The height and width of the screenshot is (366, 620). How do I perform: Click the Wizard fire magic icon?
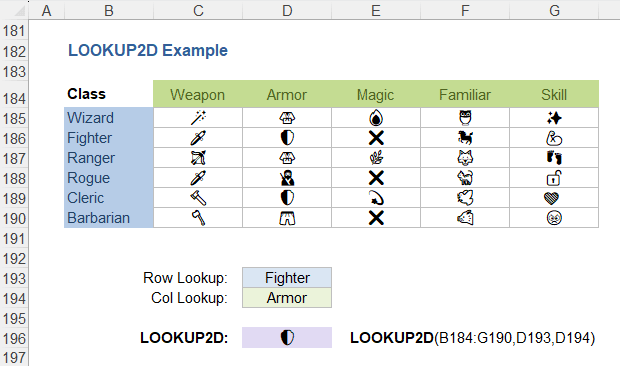(376, 118)
